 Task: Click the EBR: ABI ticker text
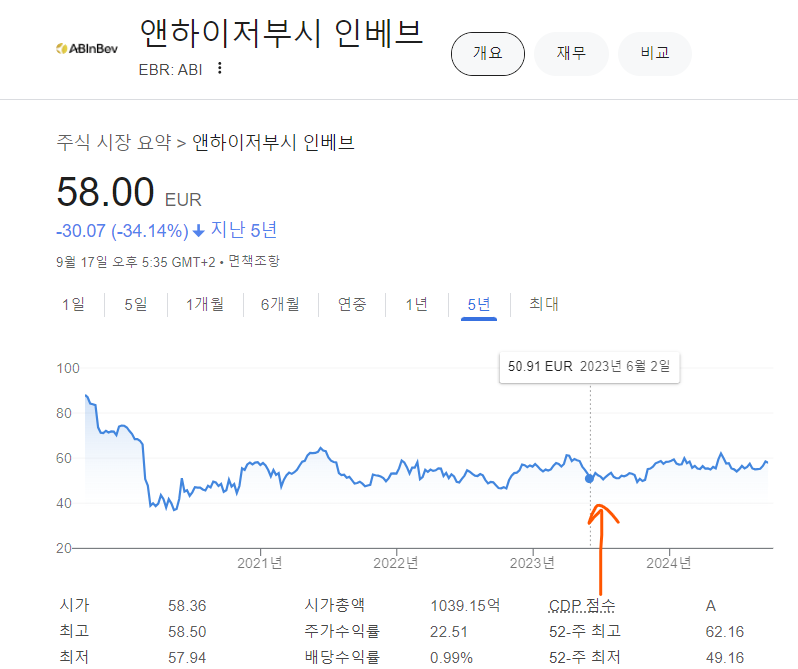(170, 70)
